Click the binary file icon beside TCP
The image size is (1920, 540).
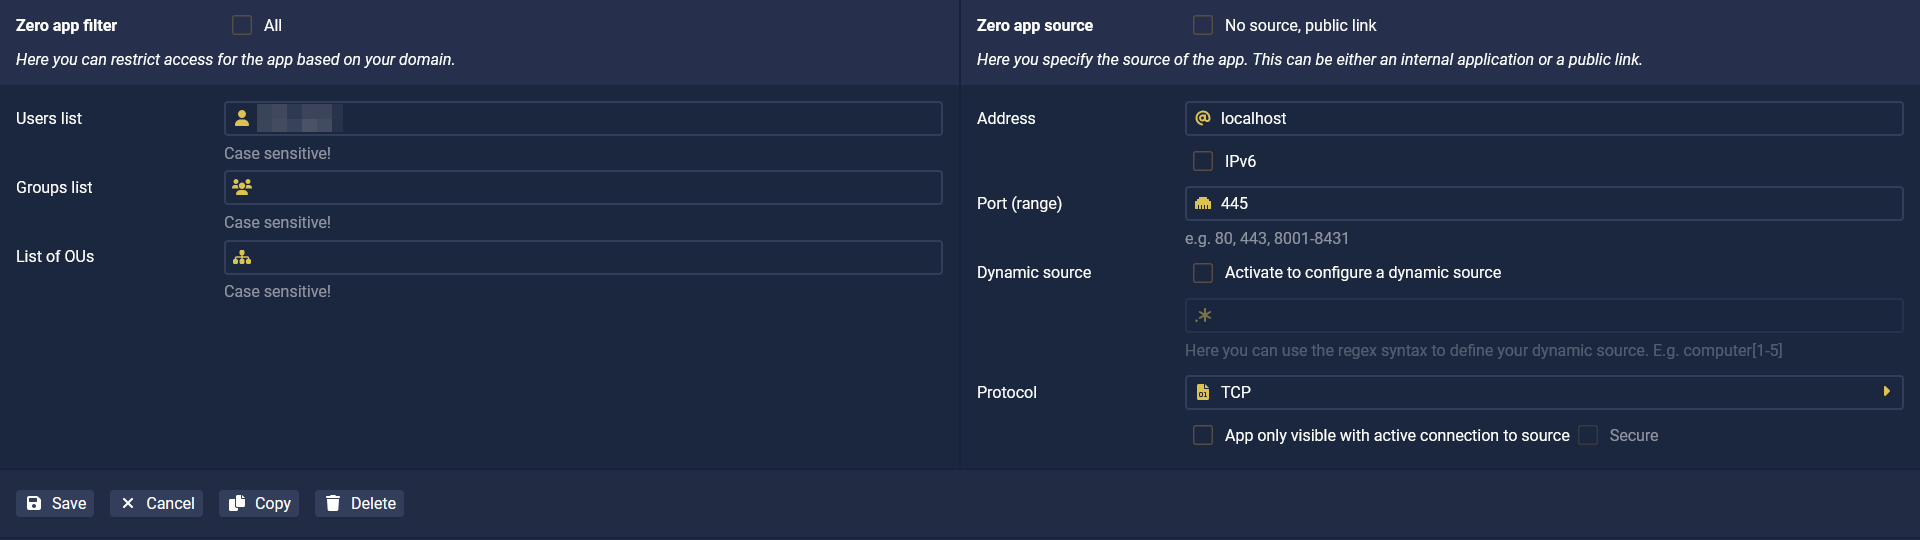point(1203,392)
